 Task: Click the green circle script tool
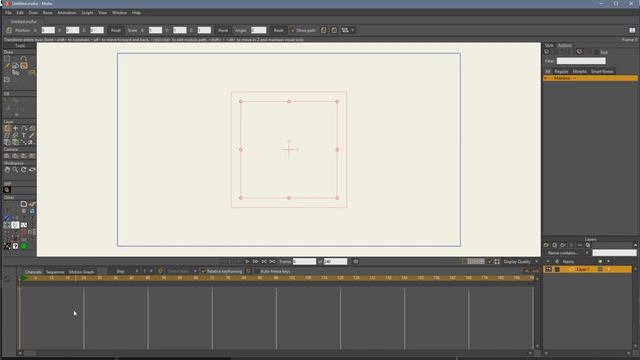(24, 246)
